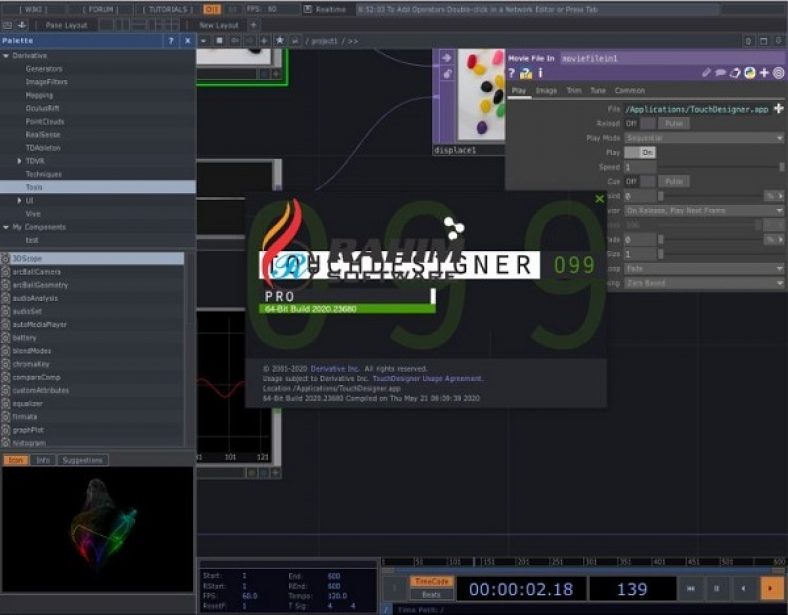This screenshot has height=615, width=788.
Task: Open the comment bubble icon in parameter header
Action: point(720,73)
